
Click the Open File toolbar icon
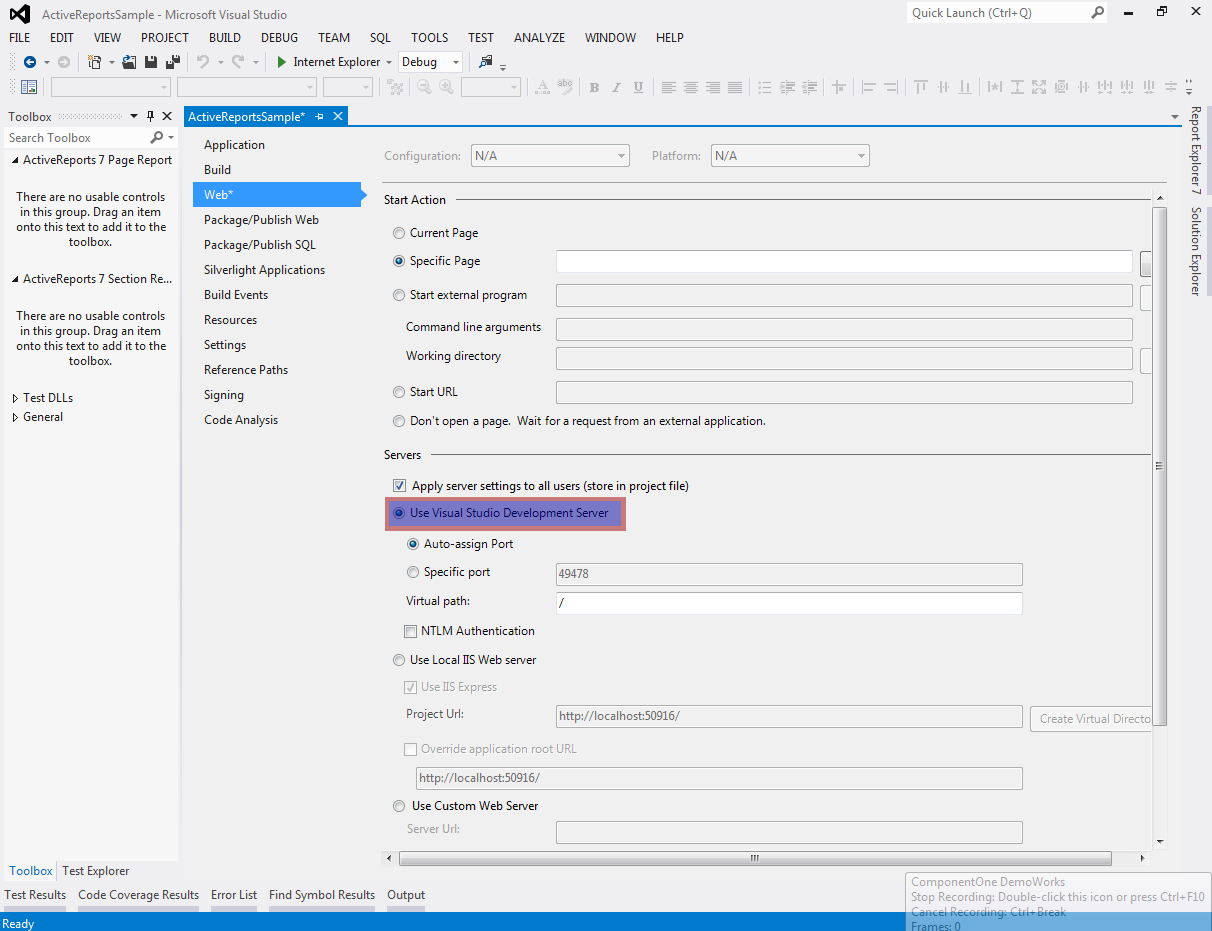coord(129,62)
